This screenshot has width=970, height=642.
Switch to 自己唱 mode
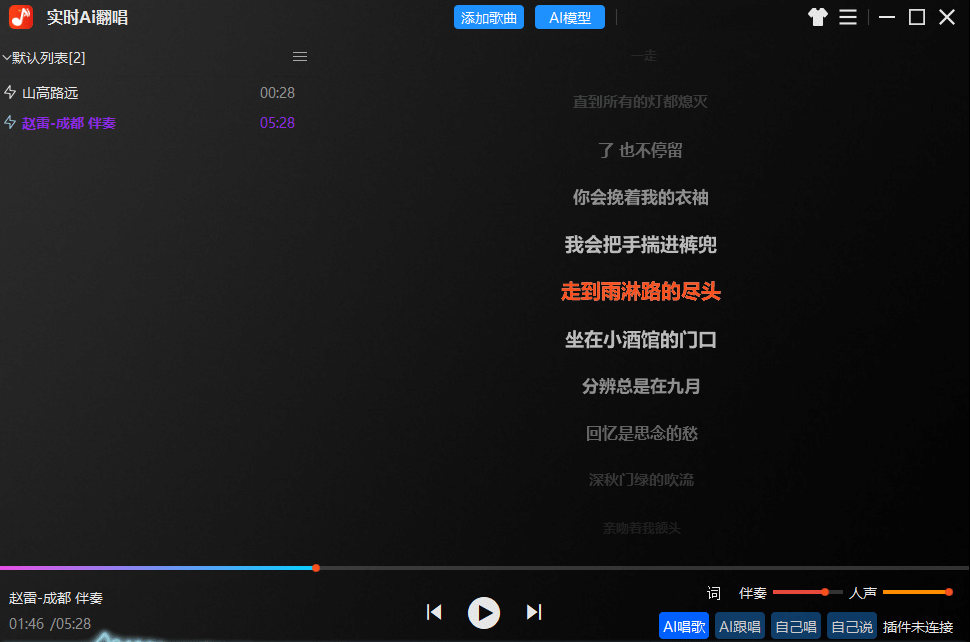click(x=795, y=625)
